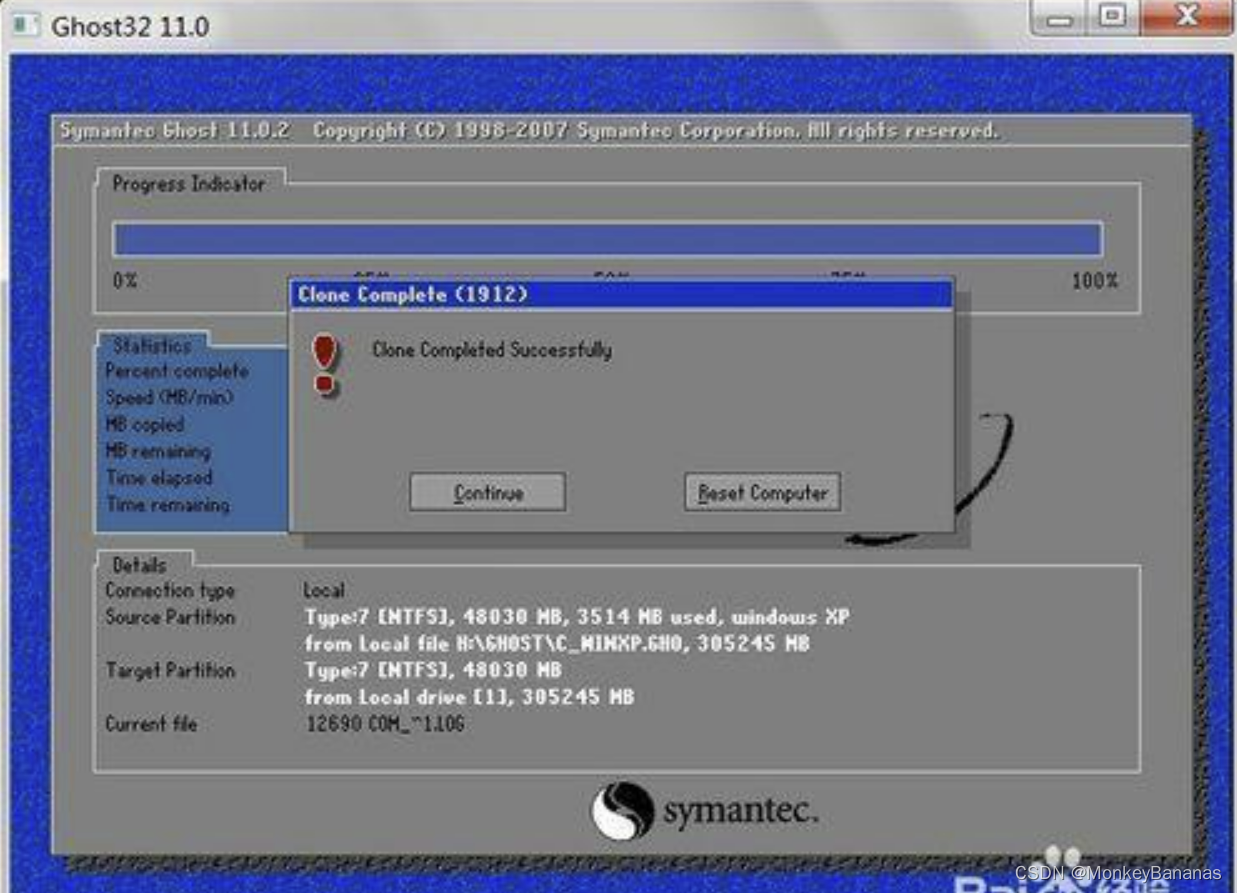Image resolution: width=1237 pixels, height=893 pixels.
Task: Click the '12690 COM_~1.LOG' current file value
Action: [x=385, y=723]
